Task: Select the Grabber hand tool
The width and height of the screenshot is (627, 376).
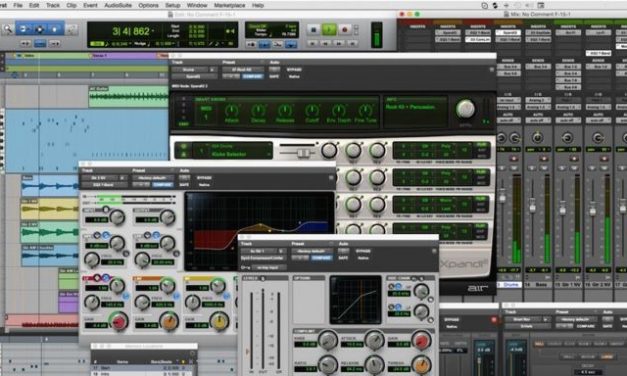Action: pyautogui.click(x=55, y=29)
